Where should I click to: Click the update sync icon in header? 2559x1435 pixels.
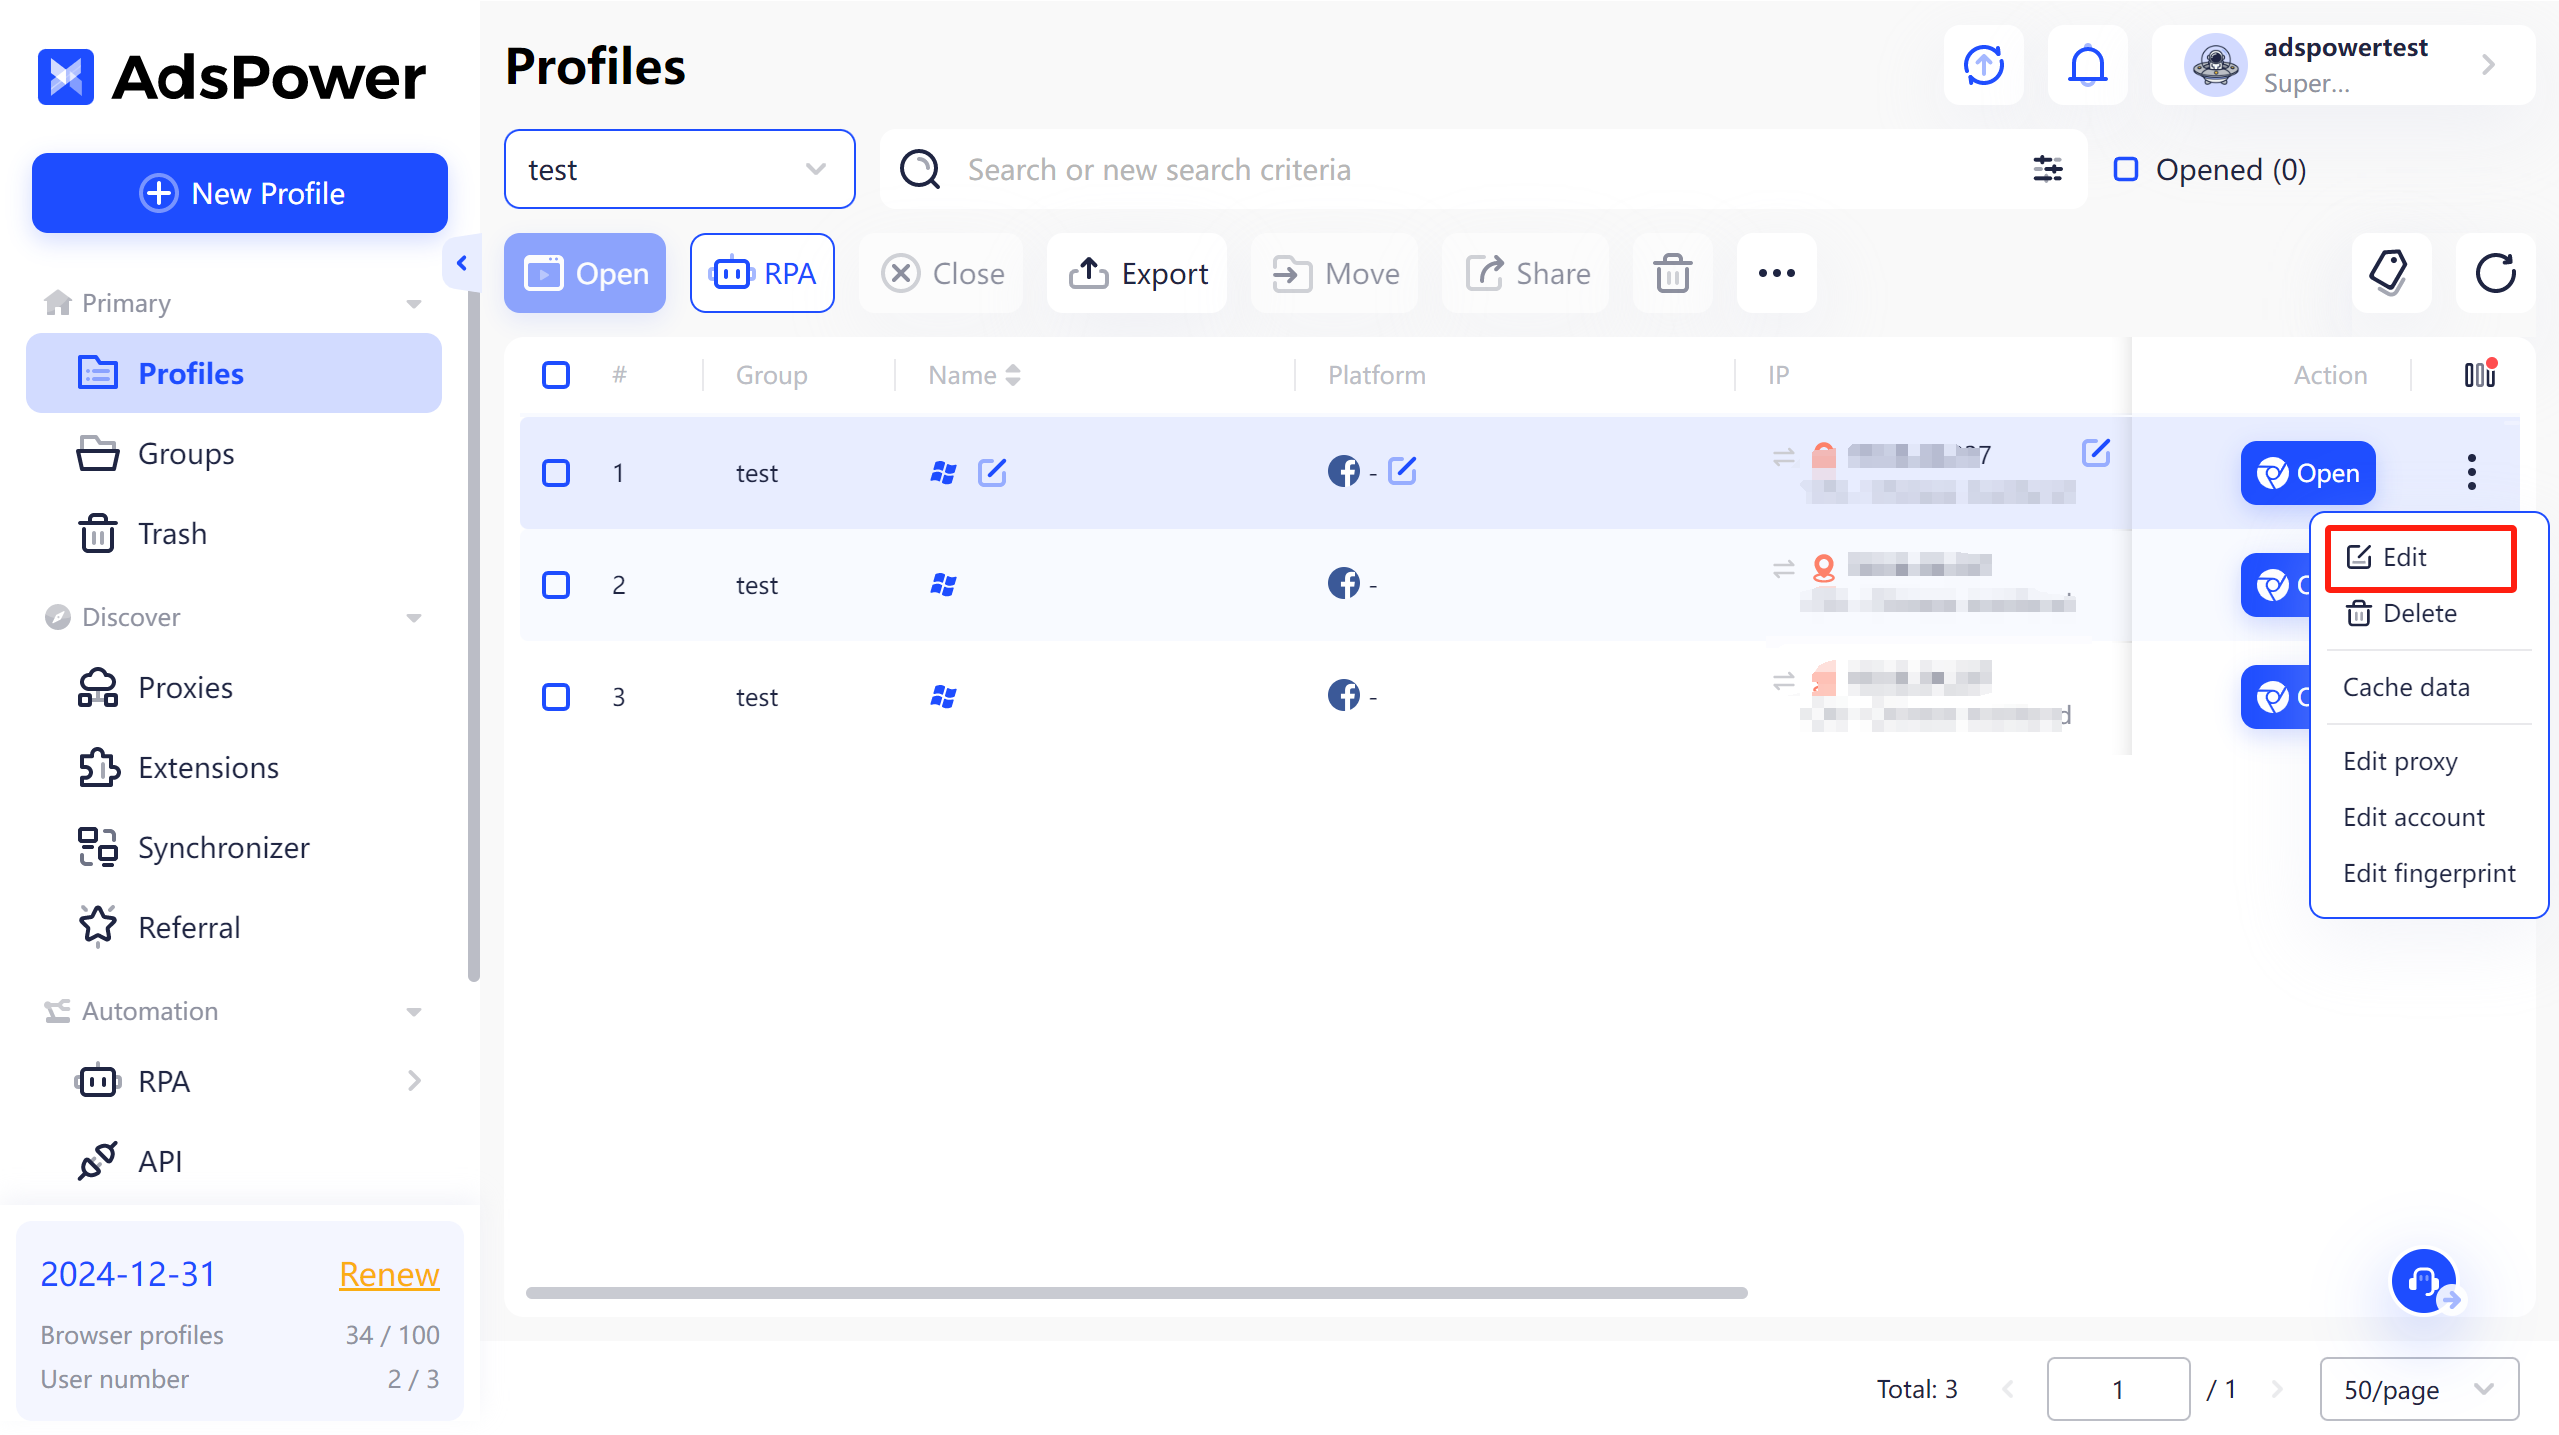point(1983,66)
